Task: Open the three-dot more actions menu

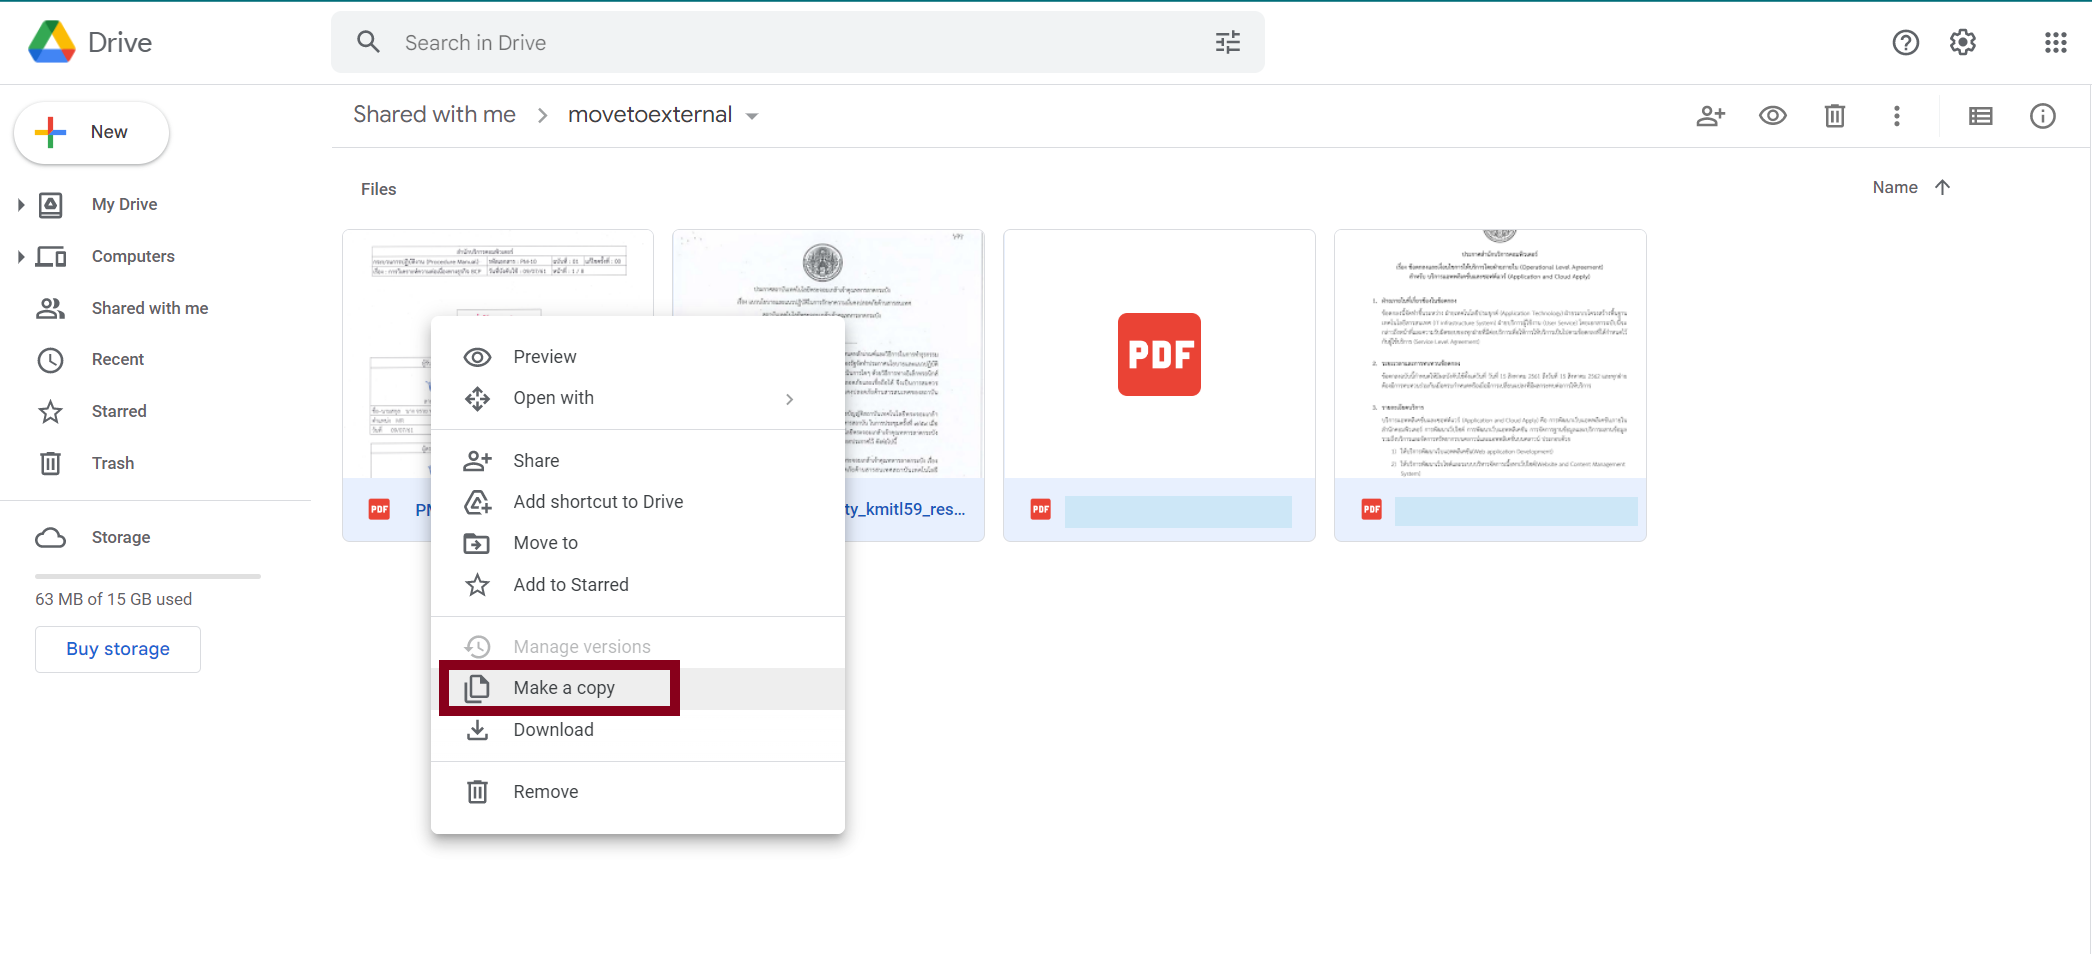Action: coord(1896,116)
